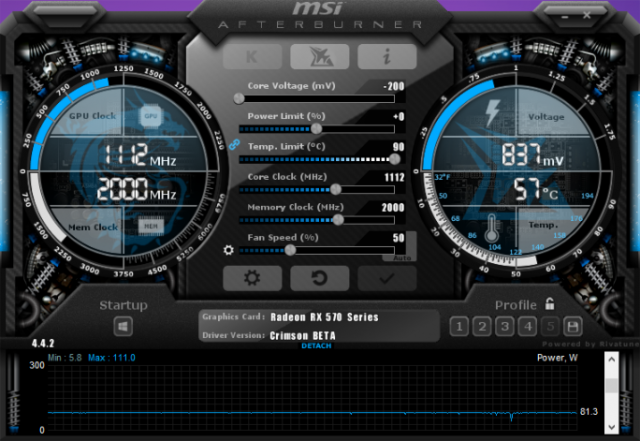Click the Power Limit slider handle
The height and width of the screenshot is (441, 640).
coord(317,128)
